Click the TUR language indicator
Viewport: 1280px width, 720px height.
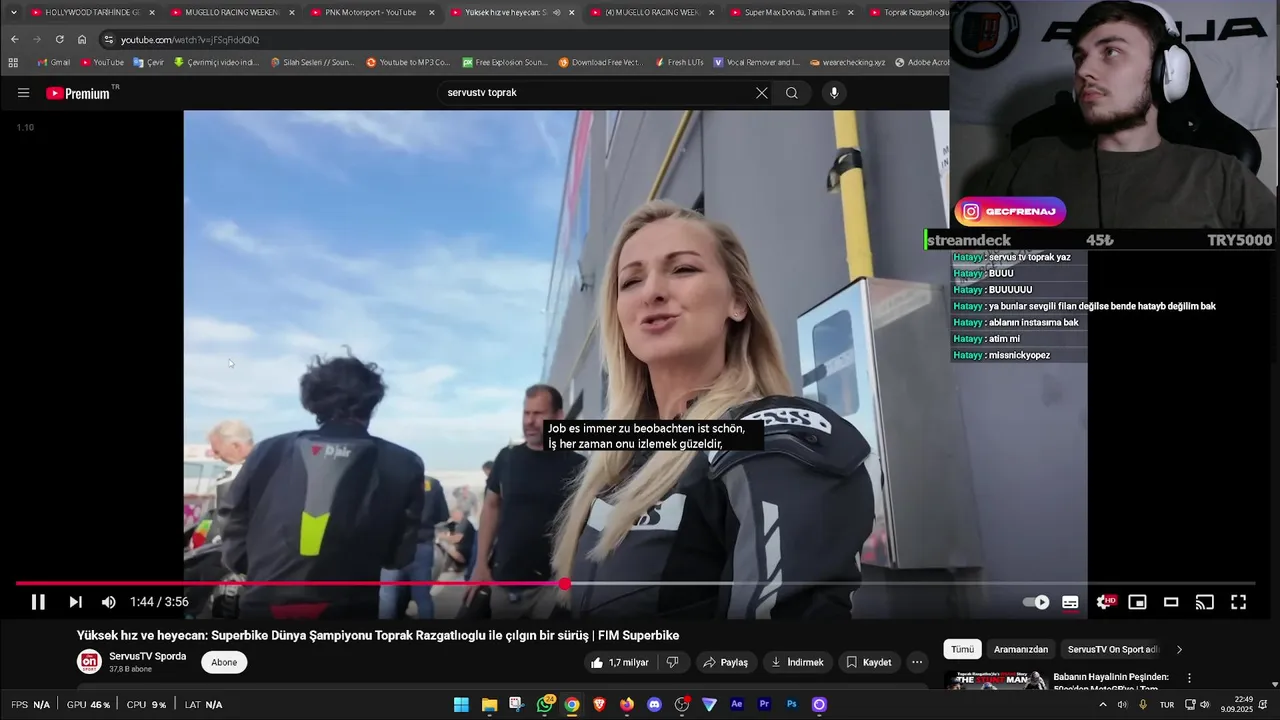click(x=1166, y=705)
